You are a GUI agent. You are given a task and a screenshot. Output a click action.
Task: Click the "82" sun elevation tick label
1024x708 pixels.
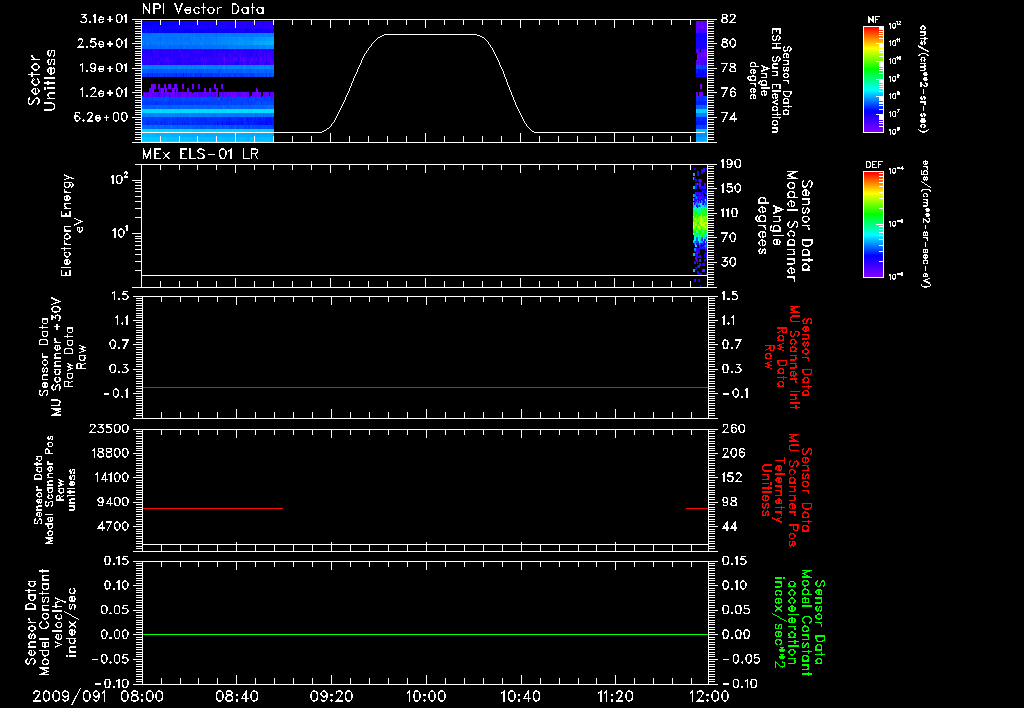tap(729, 19)
